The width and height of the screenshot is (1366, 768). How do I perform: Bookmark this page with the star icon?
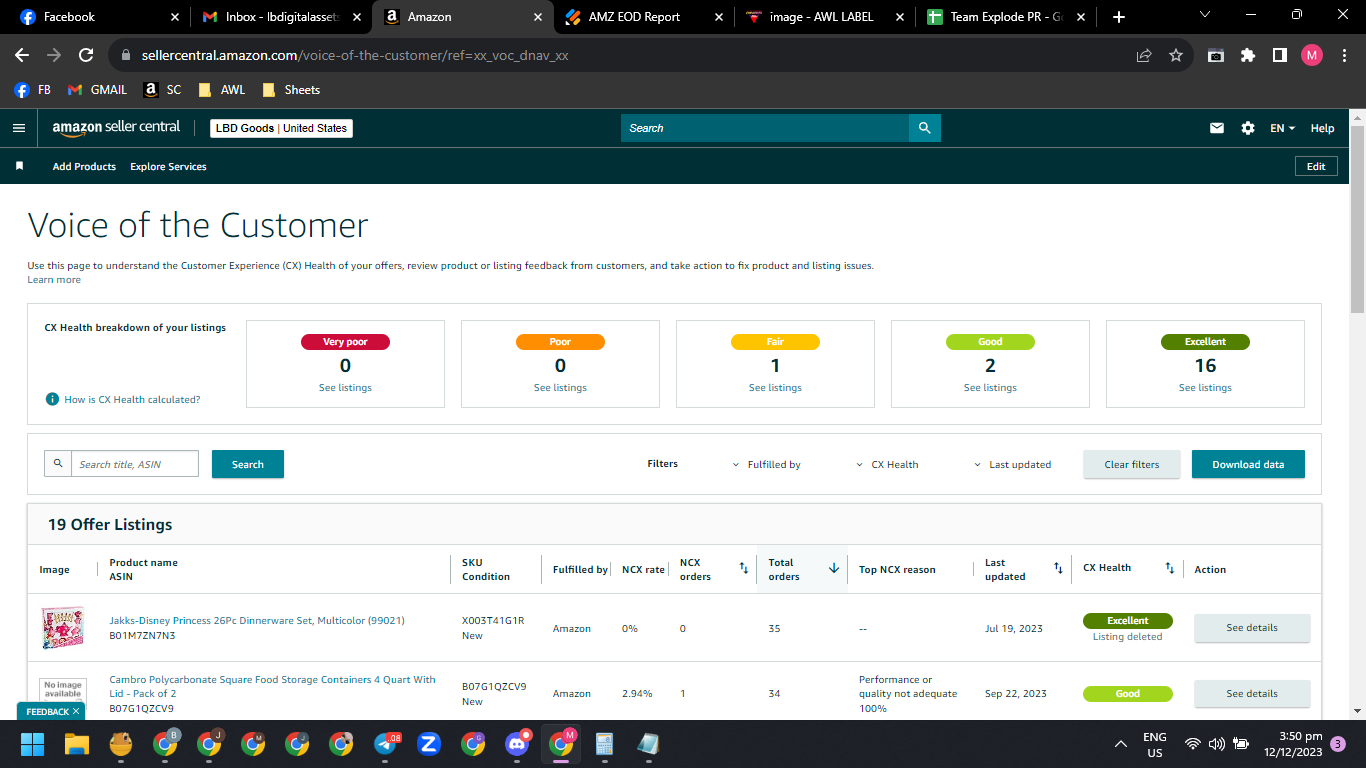tap(1176, 55)
